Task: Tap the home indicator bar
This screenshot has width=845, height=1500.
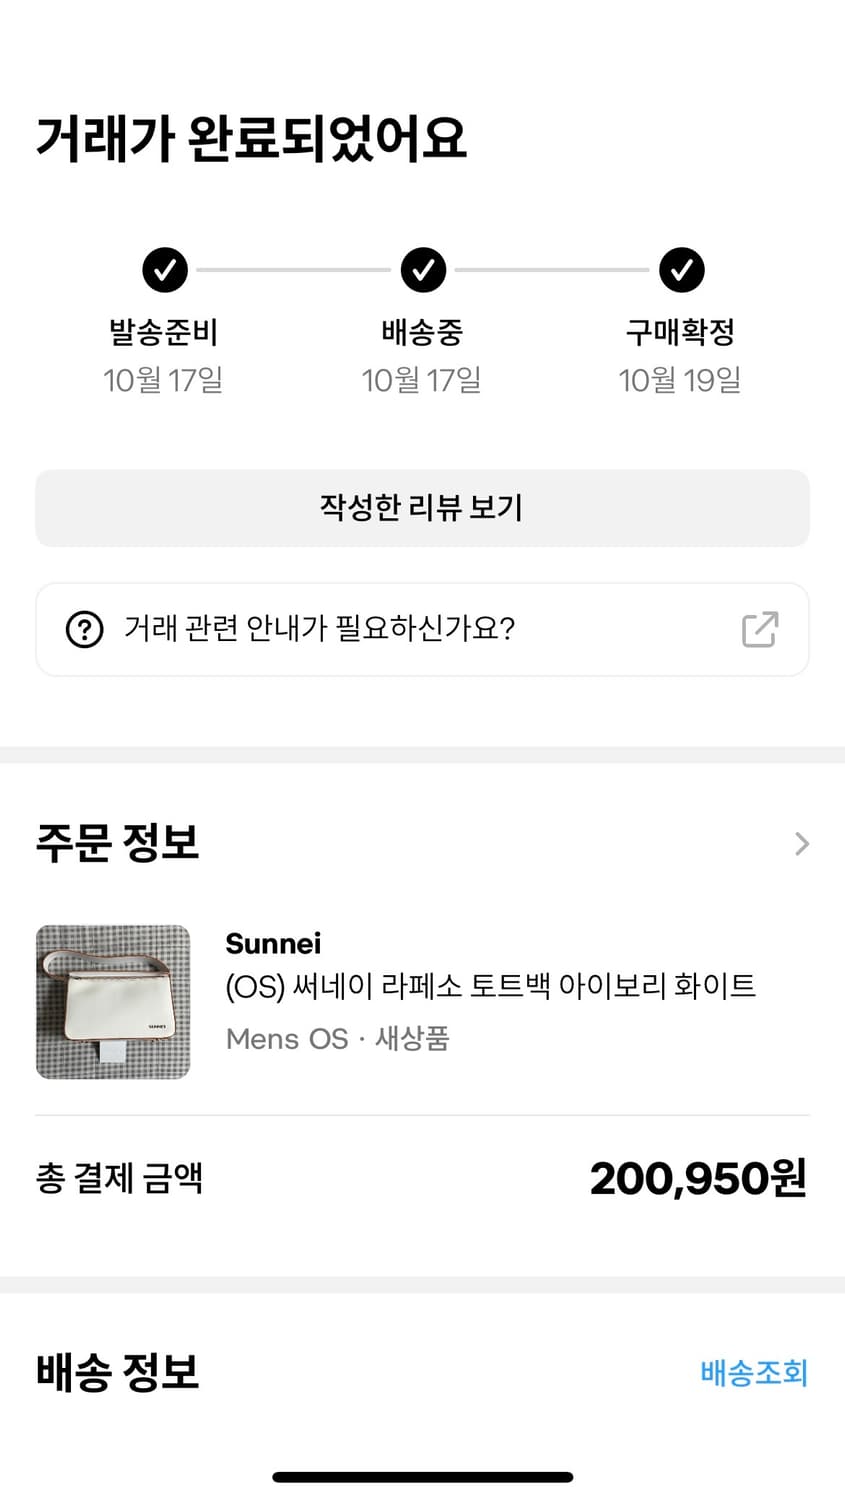Action: 422,1477
